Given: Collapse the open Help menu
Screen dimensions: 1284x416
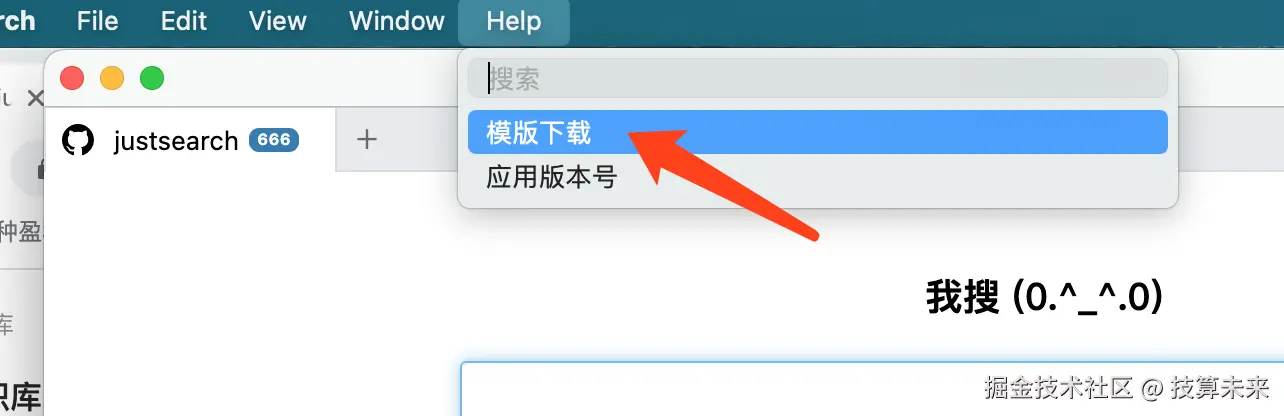Looking at the screenshot, I should [x=514, y=21].
